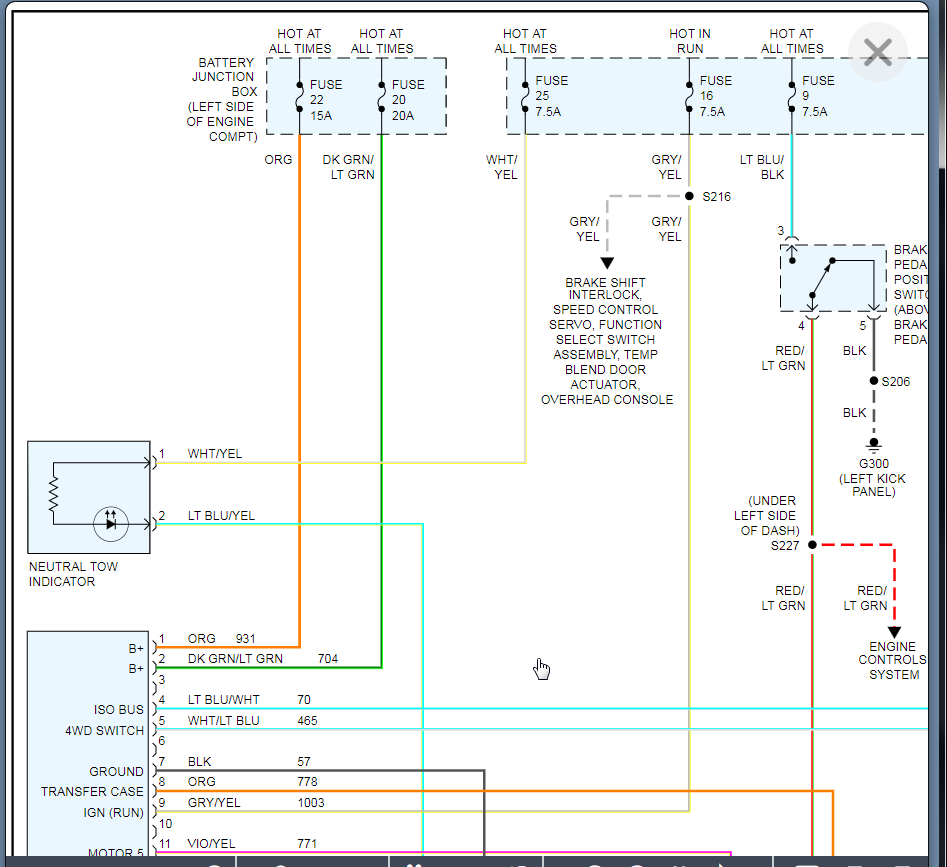The width and height of the screenshot is (947, 867).
Task: Click the arrowhead above Brake Shift Interlock
Action: coord(607,263)
